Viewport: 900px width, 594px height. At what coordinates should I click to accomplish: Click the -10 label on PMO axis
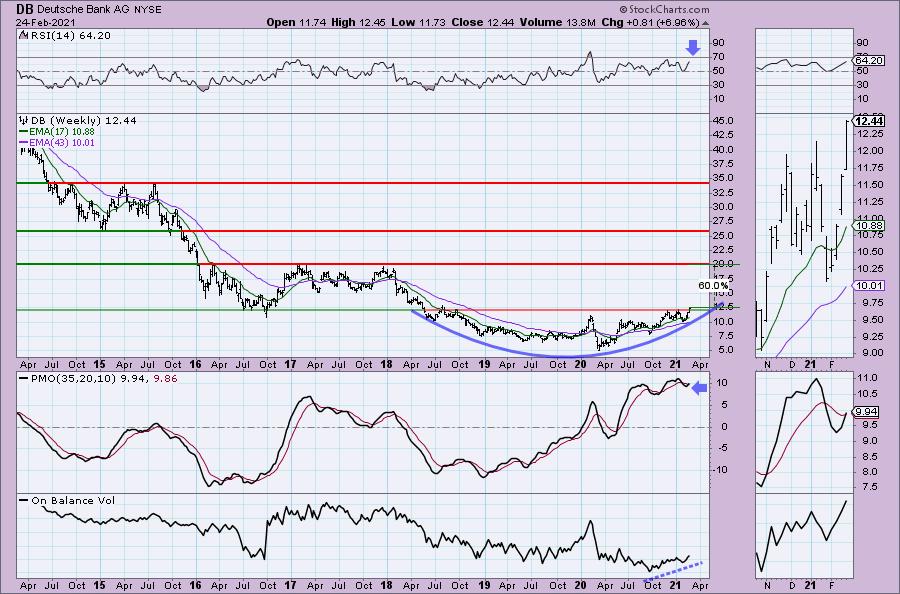[720, 469]
